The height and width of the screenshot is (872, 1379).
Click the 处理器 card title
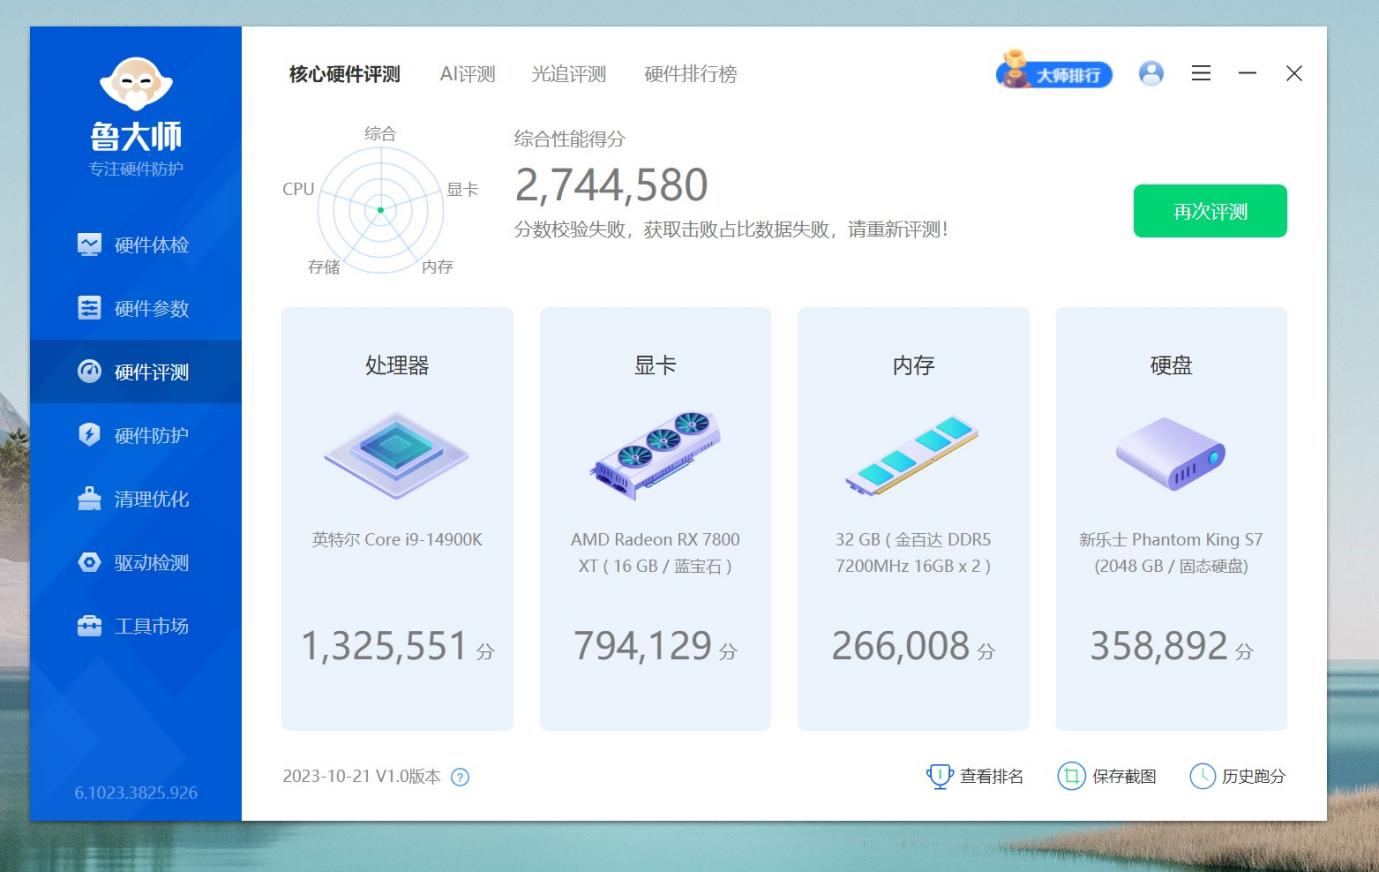tap(397, 365)
